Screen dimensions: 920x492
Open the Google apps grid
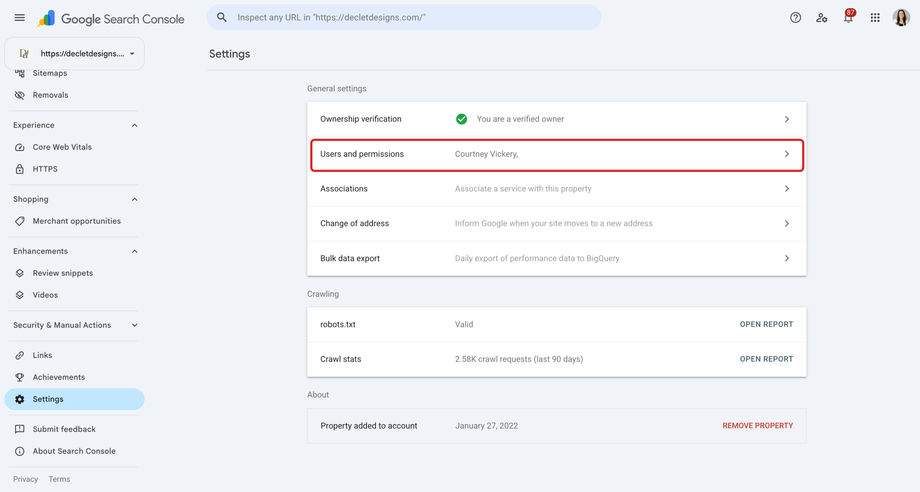[875, 18]
